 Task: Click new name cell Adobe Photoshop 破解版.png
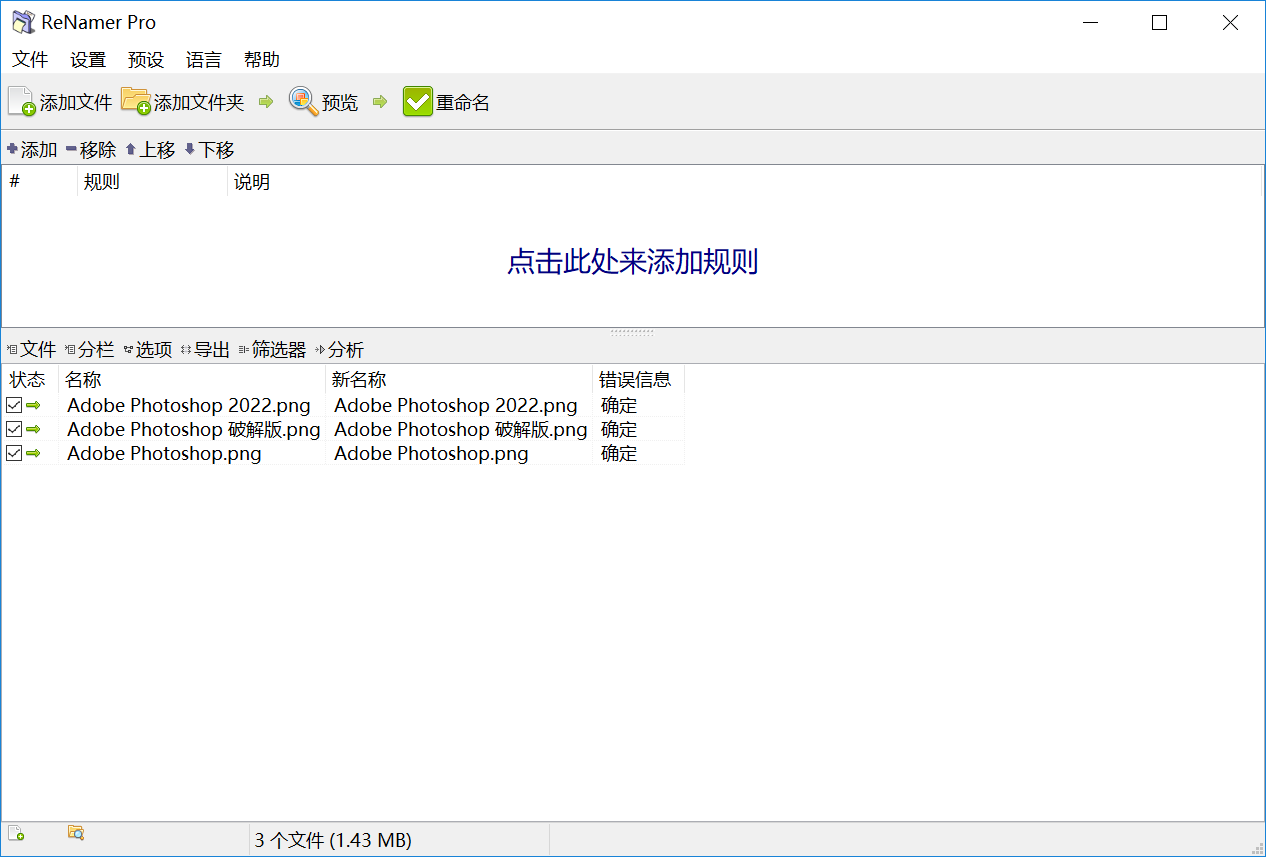tap(461, 429)
